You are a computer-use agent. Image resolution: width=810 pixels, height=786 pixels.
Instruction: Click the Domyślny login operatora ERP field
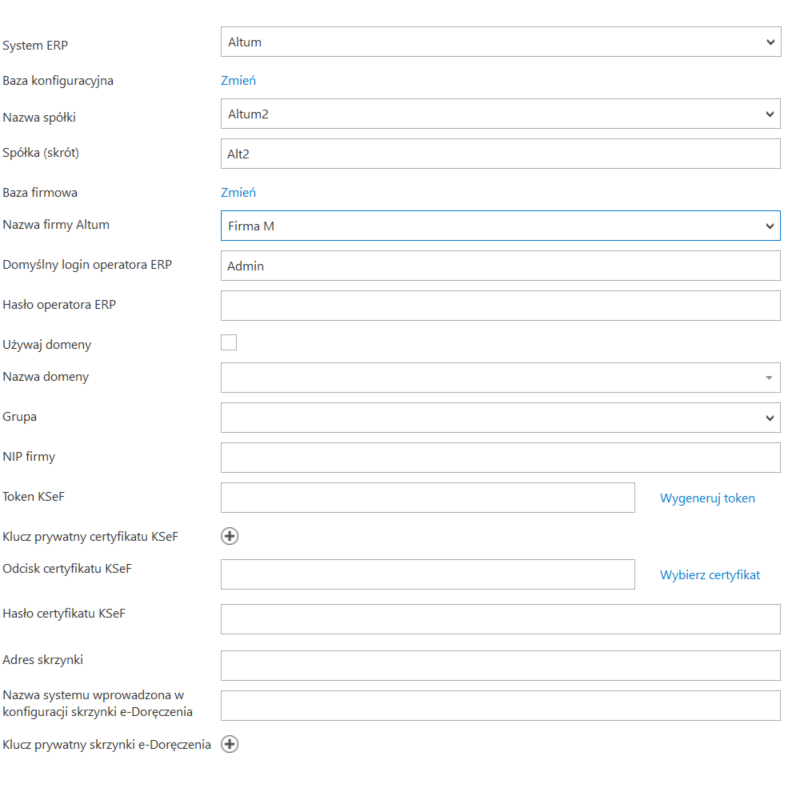(x=500, y=266)
